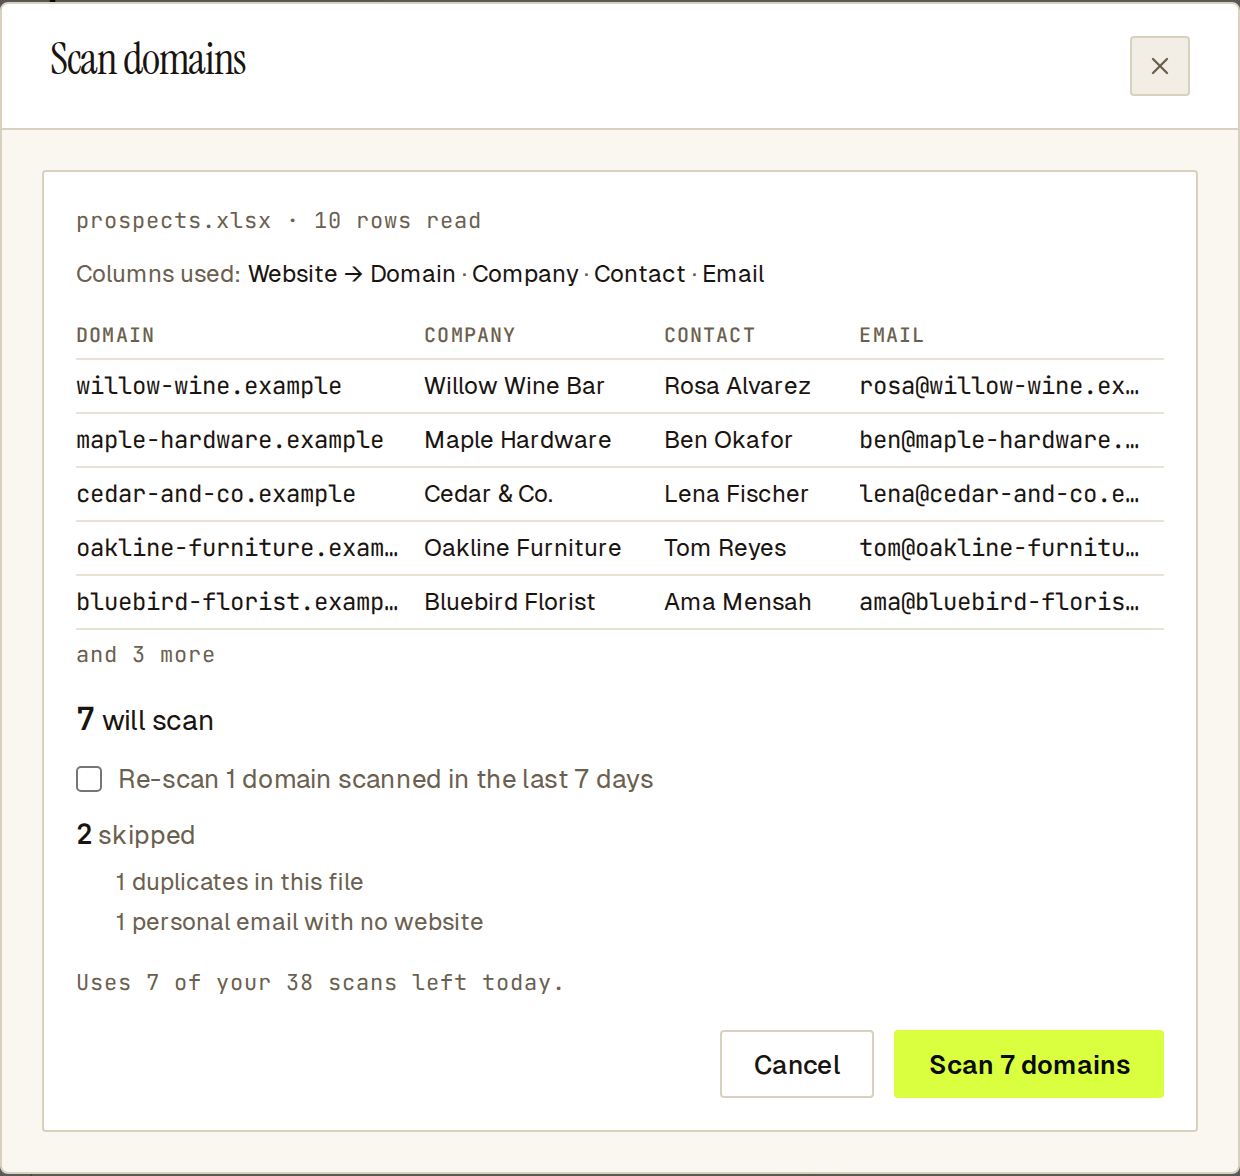Select the willow-wine.example domain cell
Viewport: 1240px width, 1176px height.
[209, 386]
